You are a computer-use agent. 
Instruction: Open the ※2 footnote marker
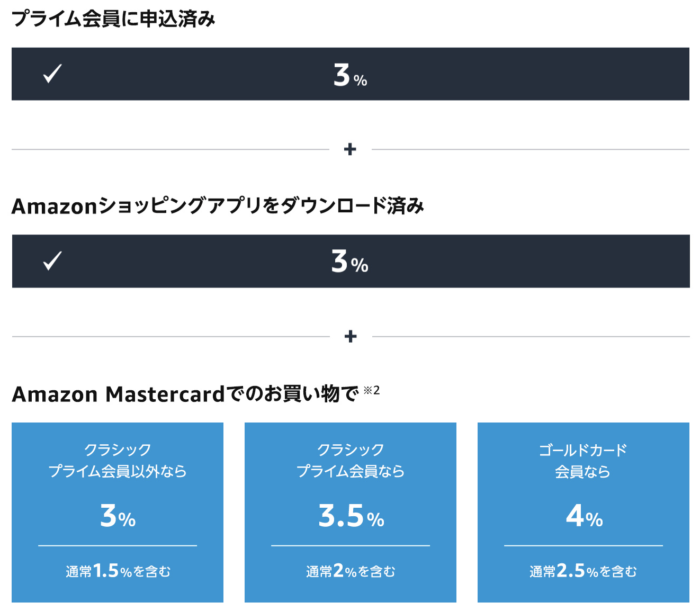369,389
